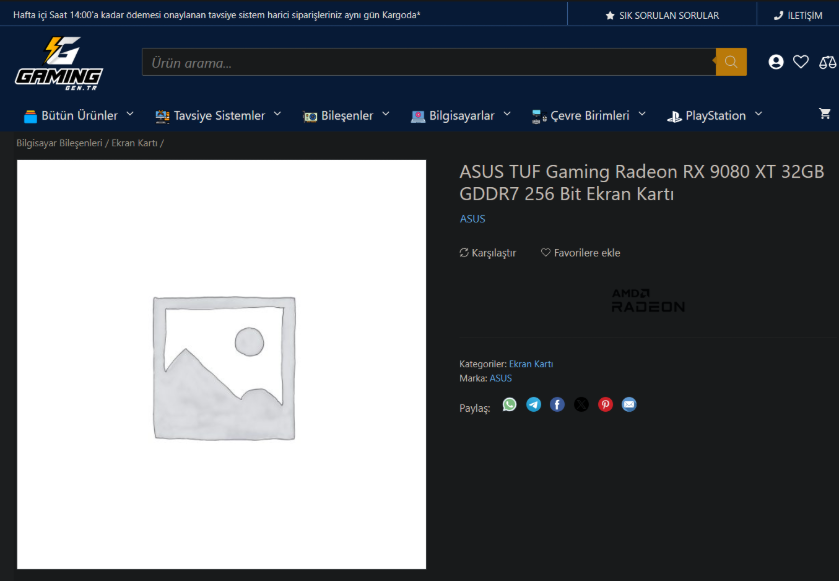Share product via Pinterest icon

[x=605, y=404]
